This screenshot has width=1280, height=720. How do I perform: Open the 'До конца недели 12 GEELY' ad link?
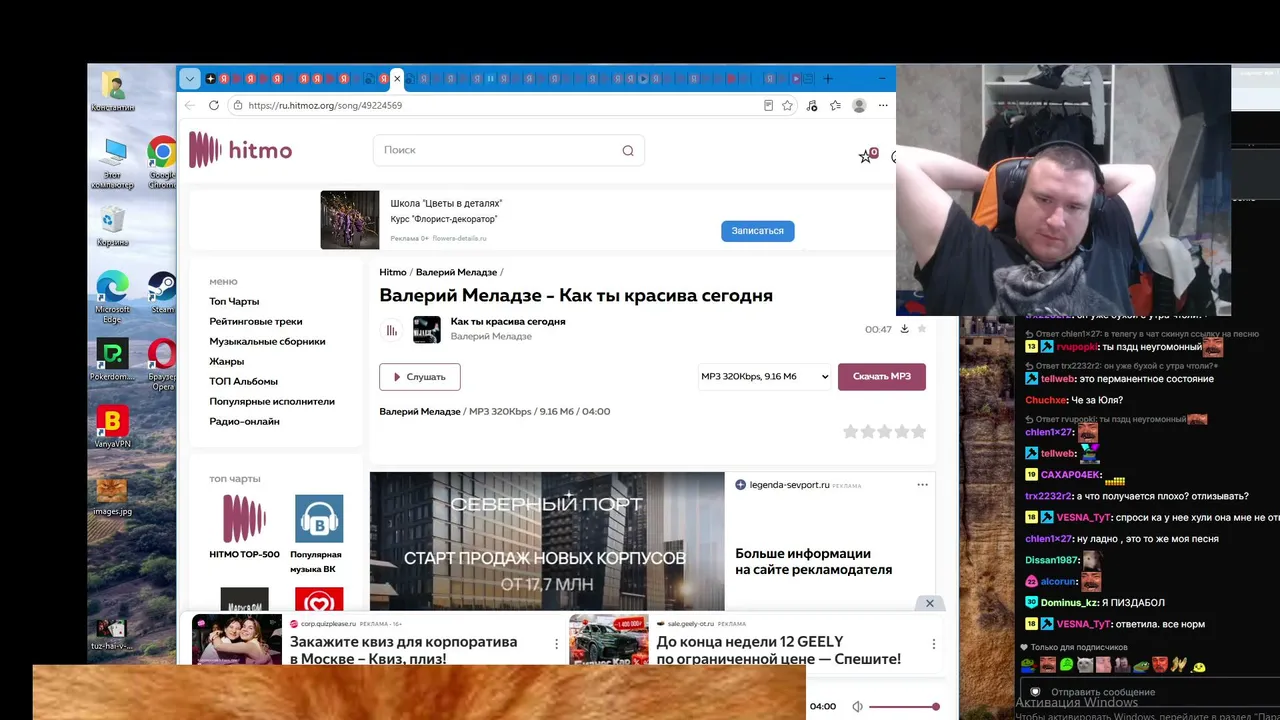tap(779, 650)
